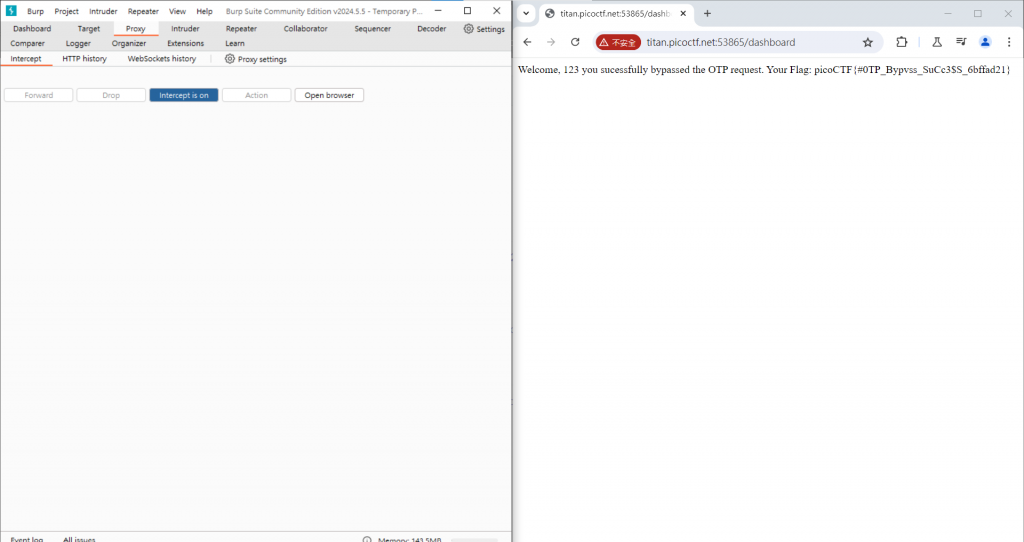This screenshot has height=542, width=1024.
Task: Open the Repeater menu in menu bar
Action: coord(143,11)
